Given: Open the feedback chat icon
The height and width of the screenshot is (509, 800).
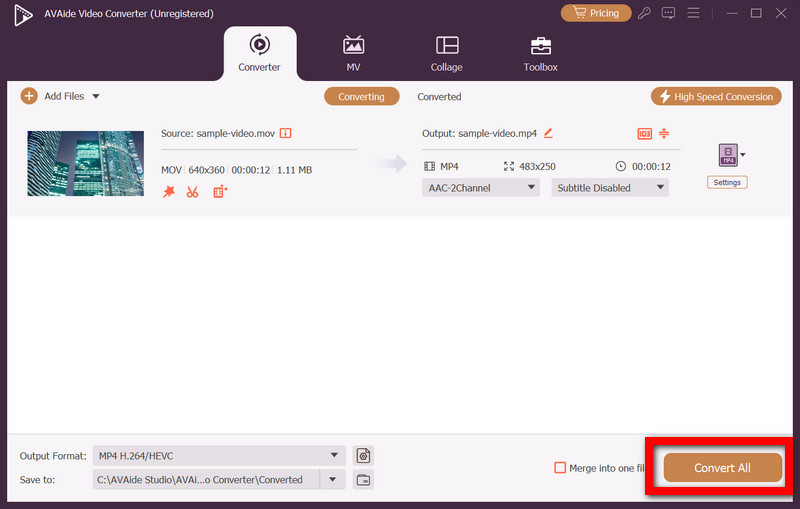Looking at the screenshot, I should [x=668, y=13].
